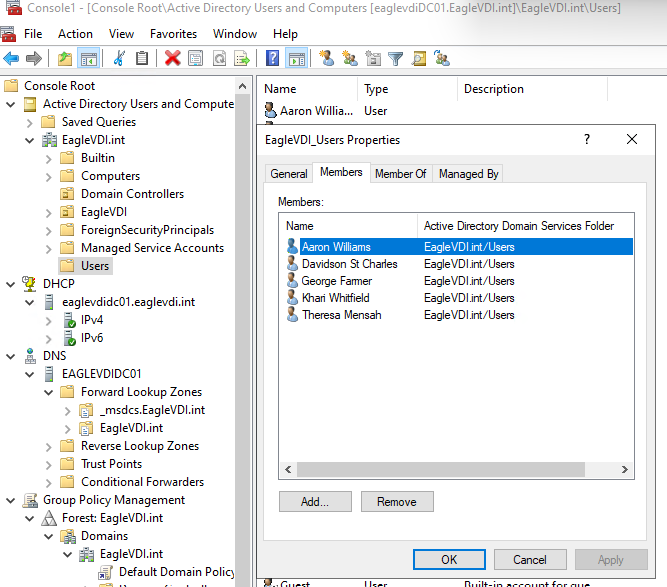The height and width of the screenshot is (587, 667).
Task: Expand the ForeignSecurityPrincipals folder
Action: [48, 231]
